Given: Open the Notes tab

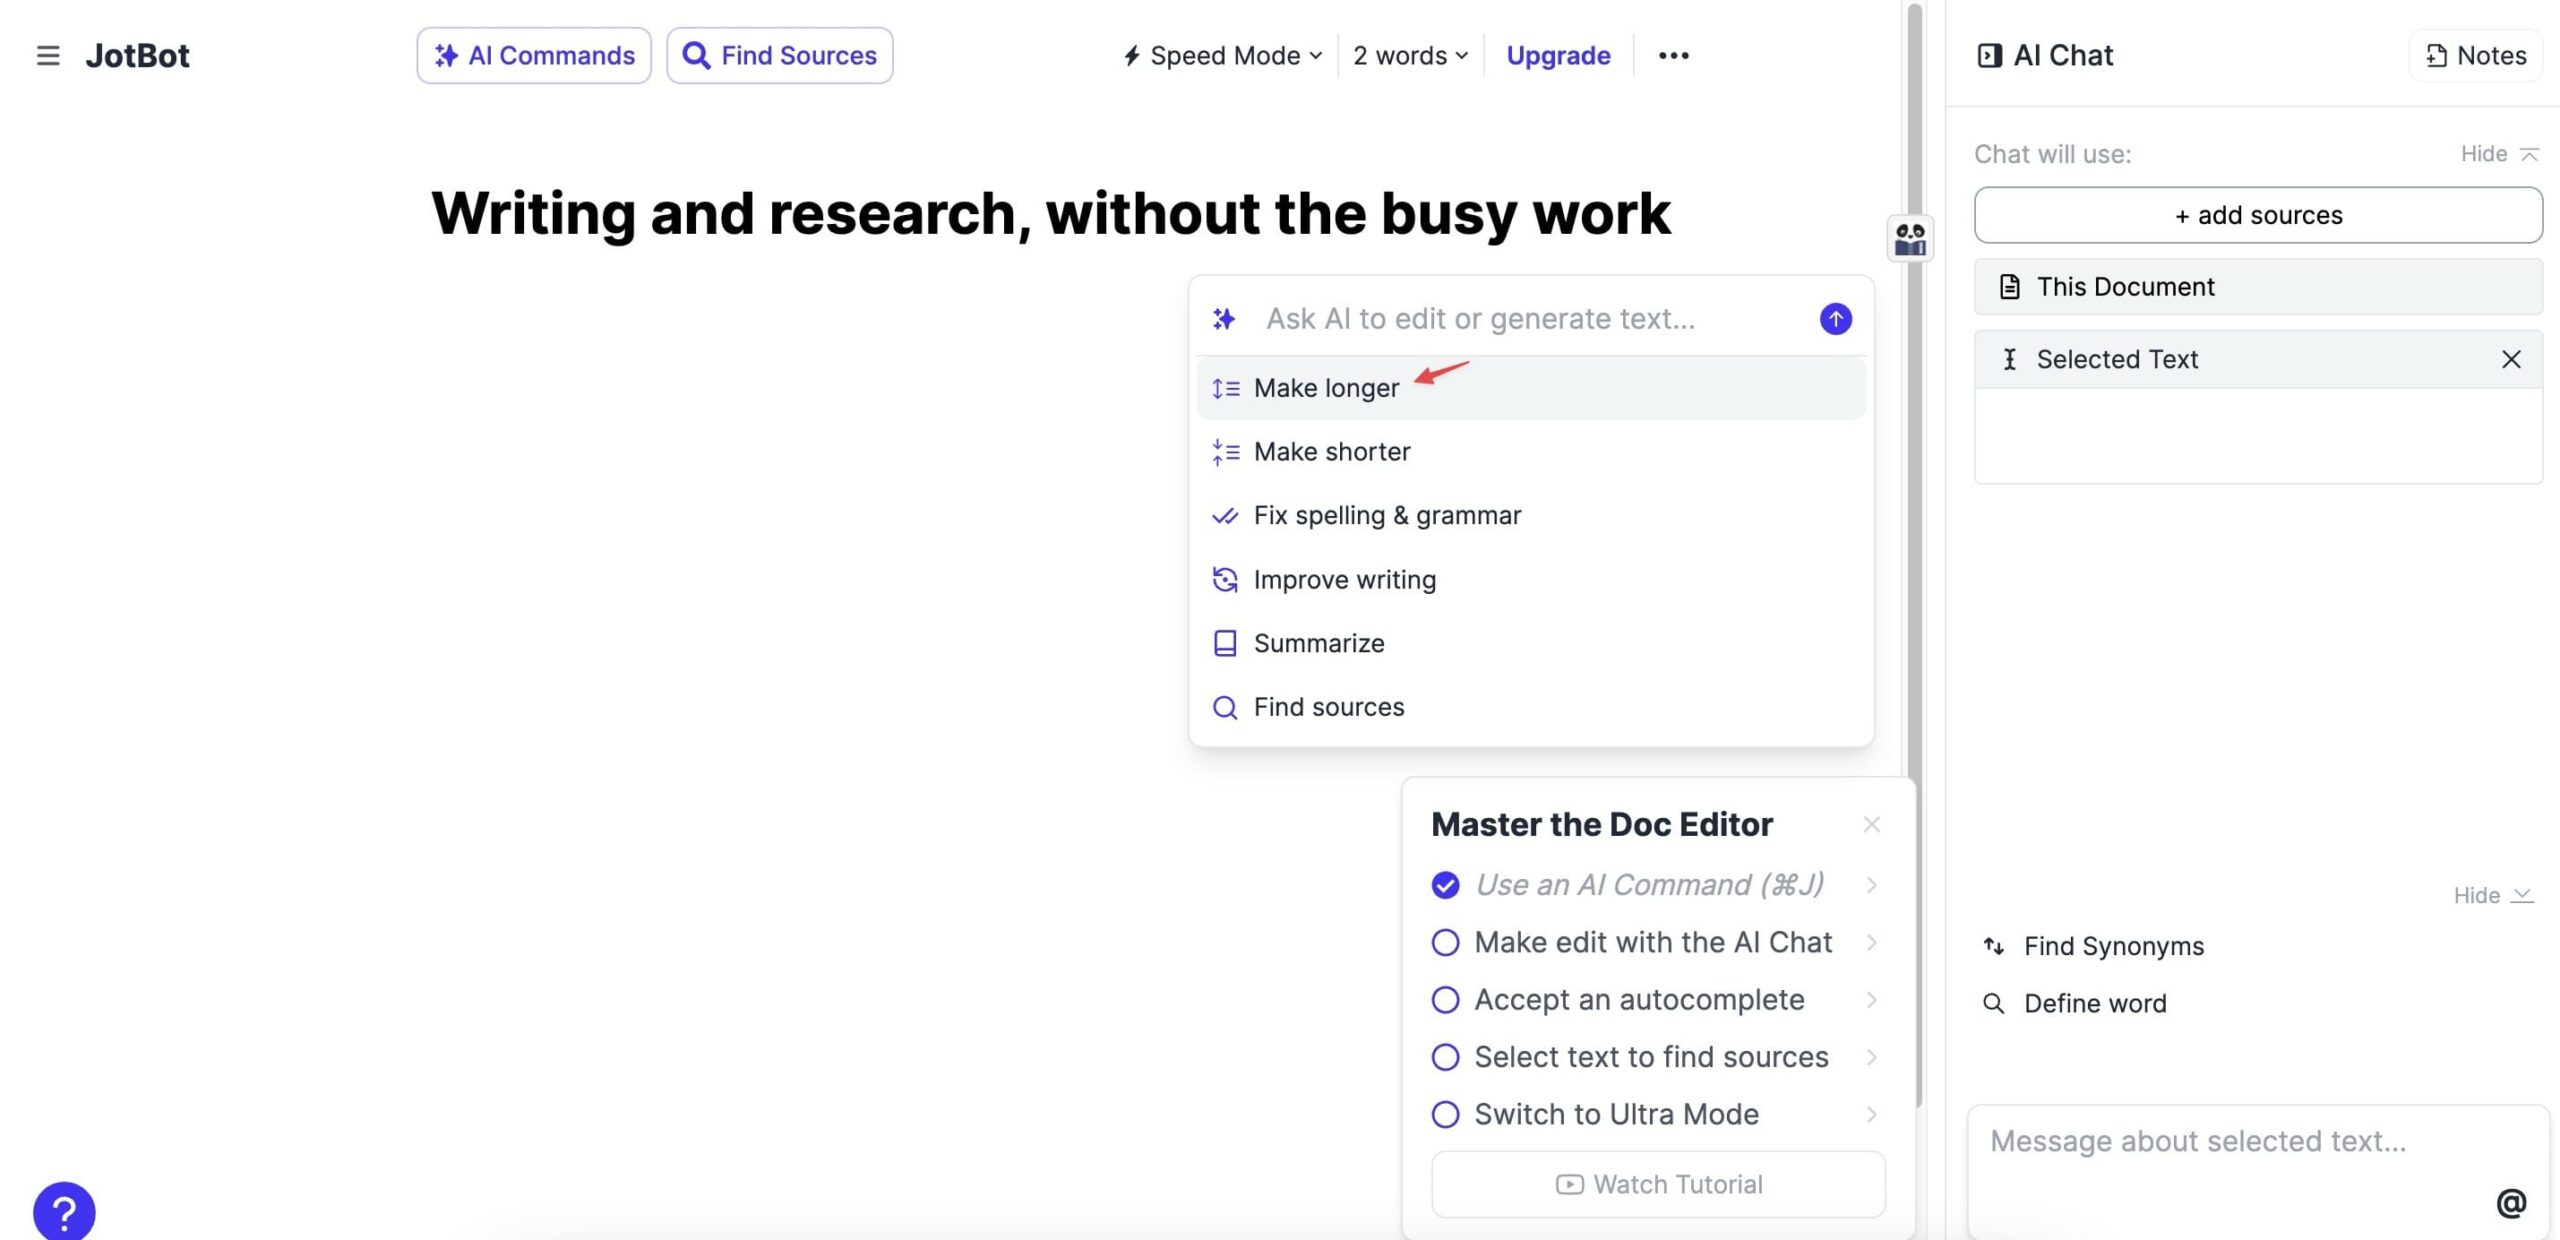Looking at the screenshot, I should pos(2476,56).
